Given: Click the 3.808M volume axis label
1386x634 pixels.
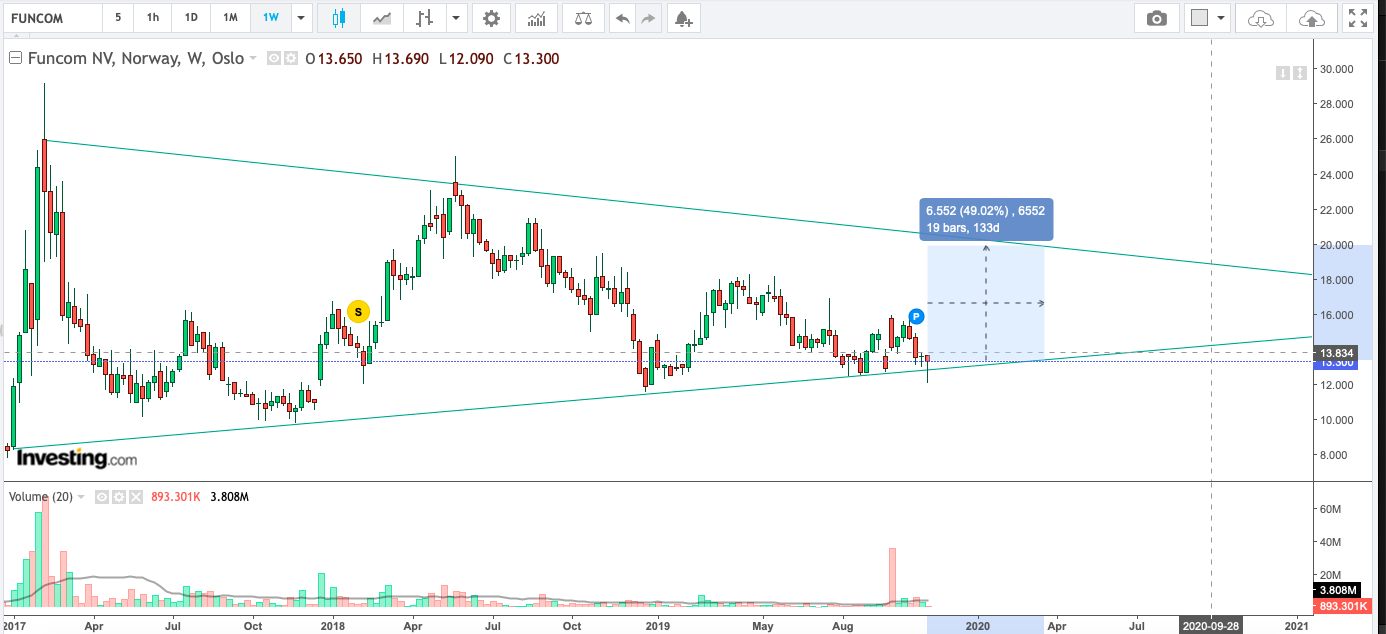Looking at the screenshot, I should pyautogui.click(x=1337, y=591).
